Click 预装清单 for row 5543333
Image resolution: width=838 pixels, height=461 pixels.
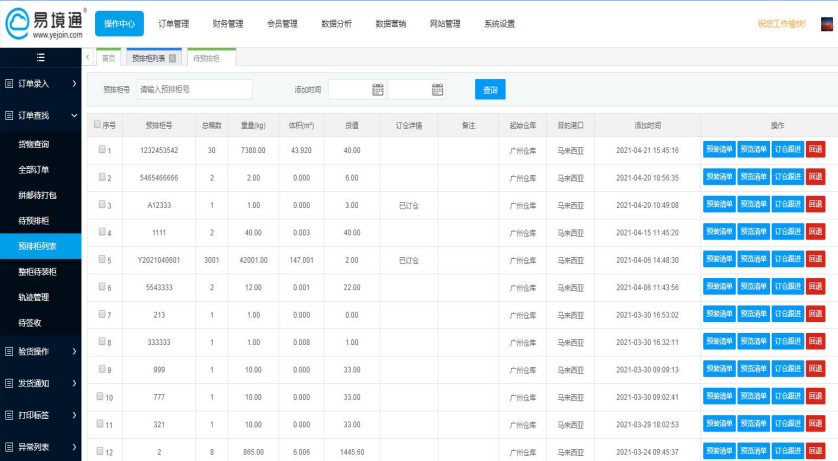click(x=719, y=286)
